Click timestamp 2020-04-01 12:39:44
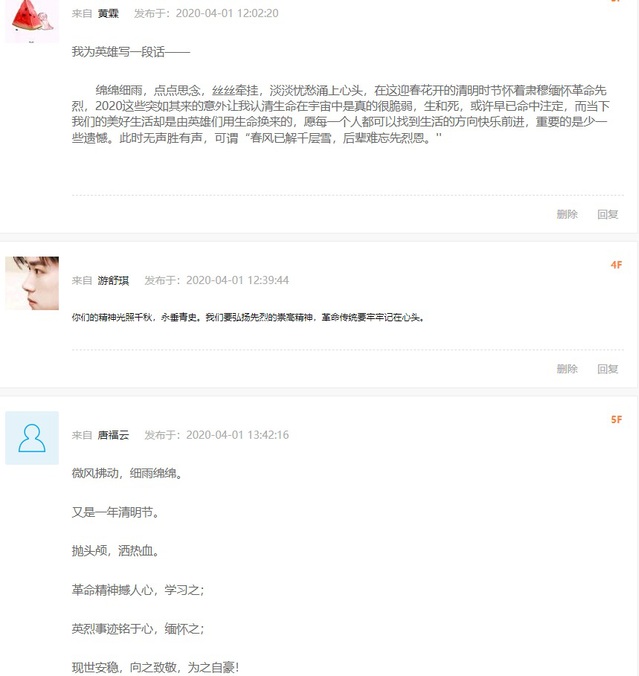 coord(238,281)
